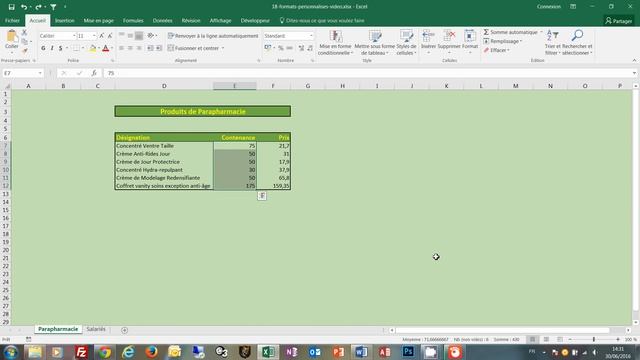Open the Remplissage dropdown

(503, 41)
